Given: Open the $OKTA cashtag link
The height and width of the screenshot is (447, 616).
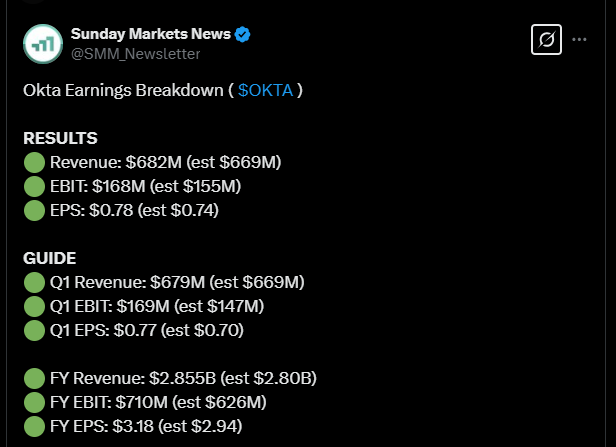Looking at the screenshot, I should click(x=265, y=90).
